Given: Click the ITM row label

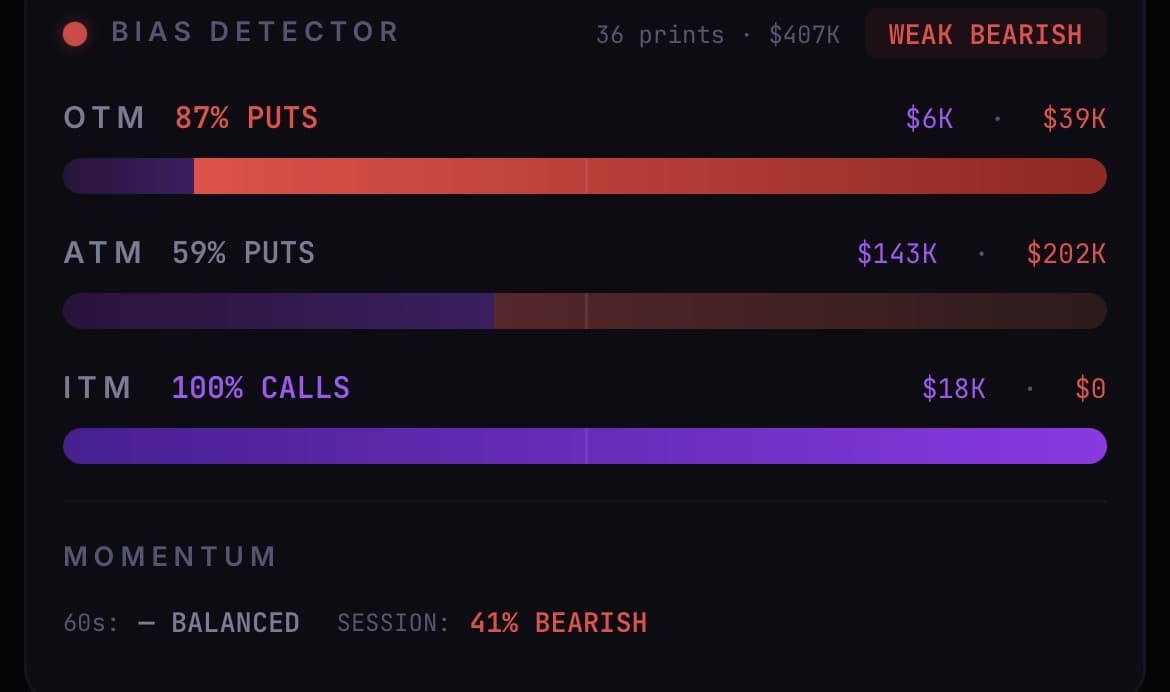Looking at the screenshot, I should [98, 388].
